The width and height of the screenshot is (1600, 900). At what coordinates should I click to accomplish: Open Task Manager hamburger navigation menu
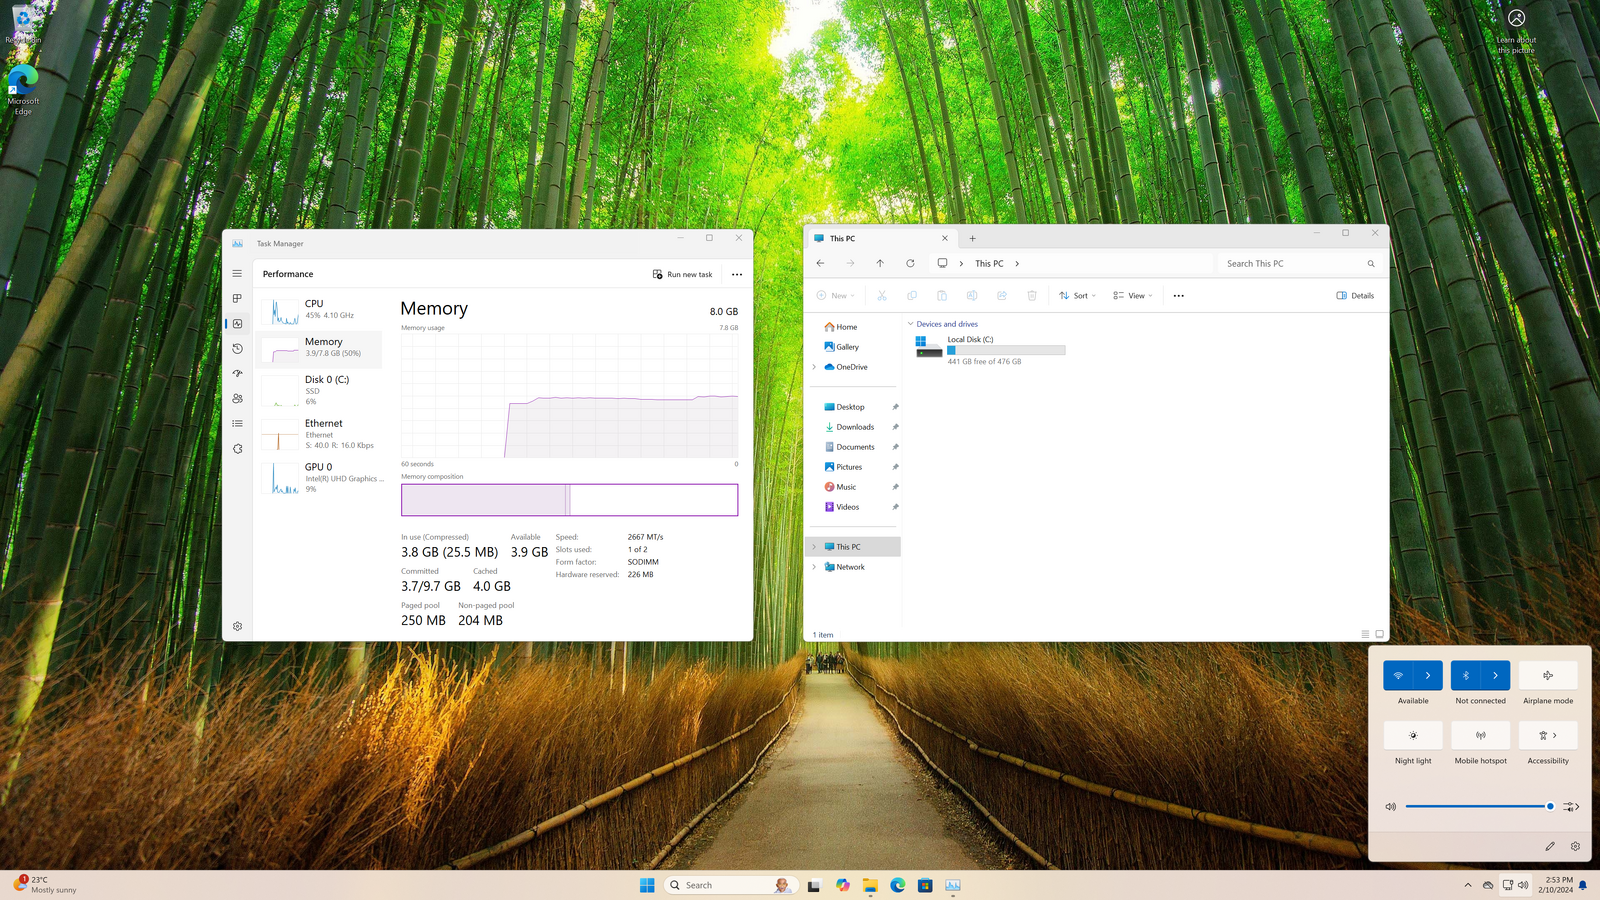(237, 273)
